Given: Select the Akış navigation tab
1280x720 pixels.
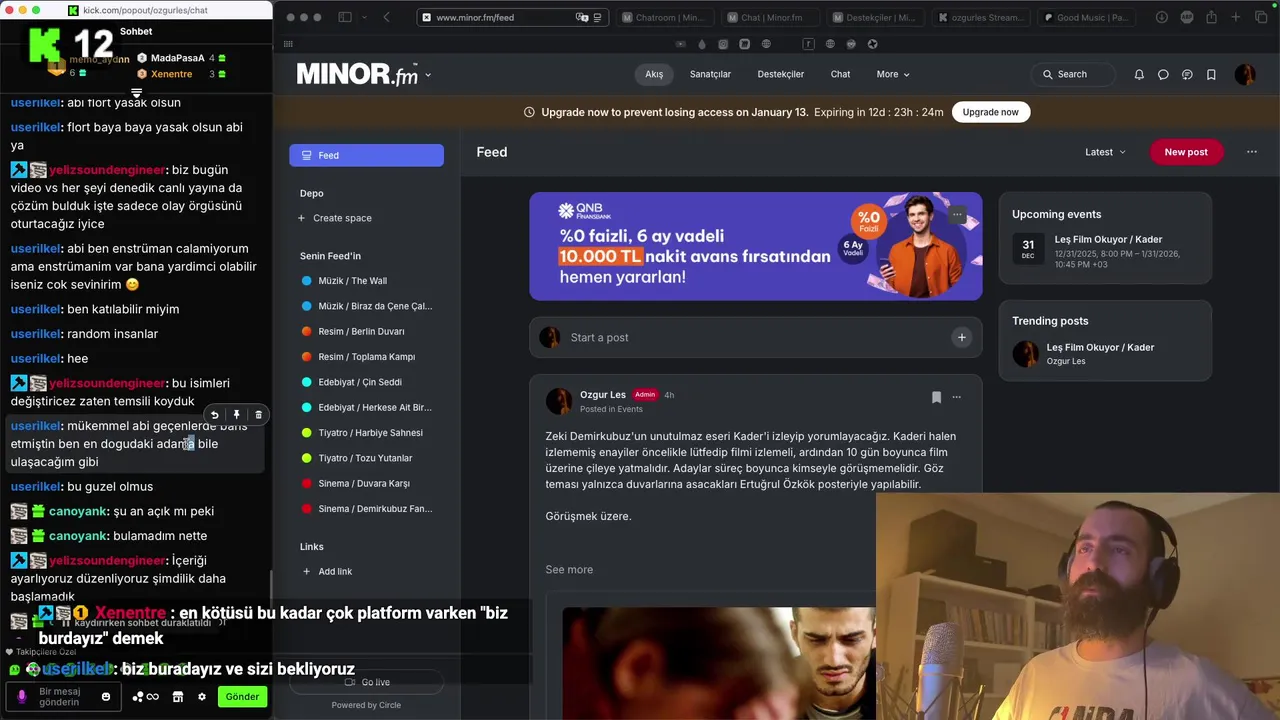Looking at the screenshot, I should click(x=654, y=74).
